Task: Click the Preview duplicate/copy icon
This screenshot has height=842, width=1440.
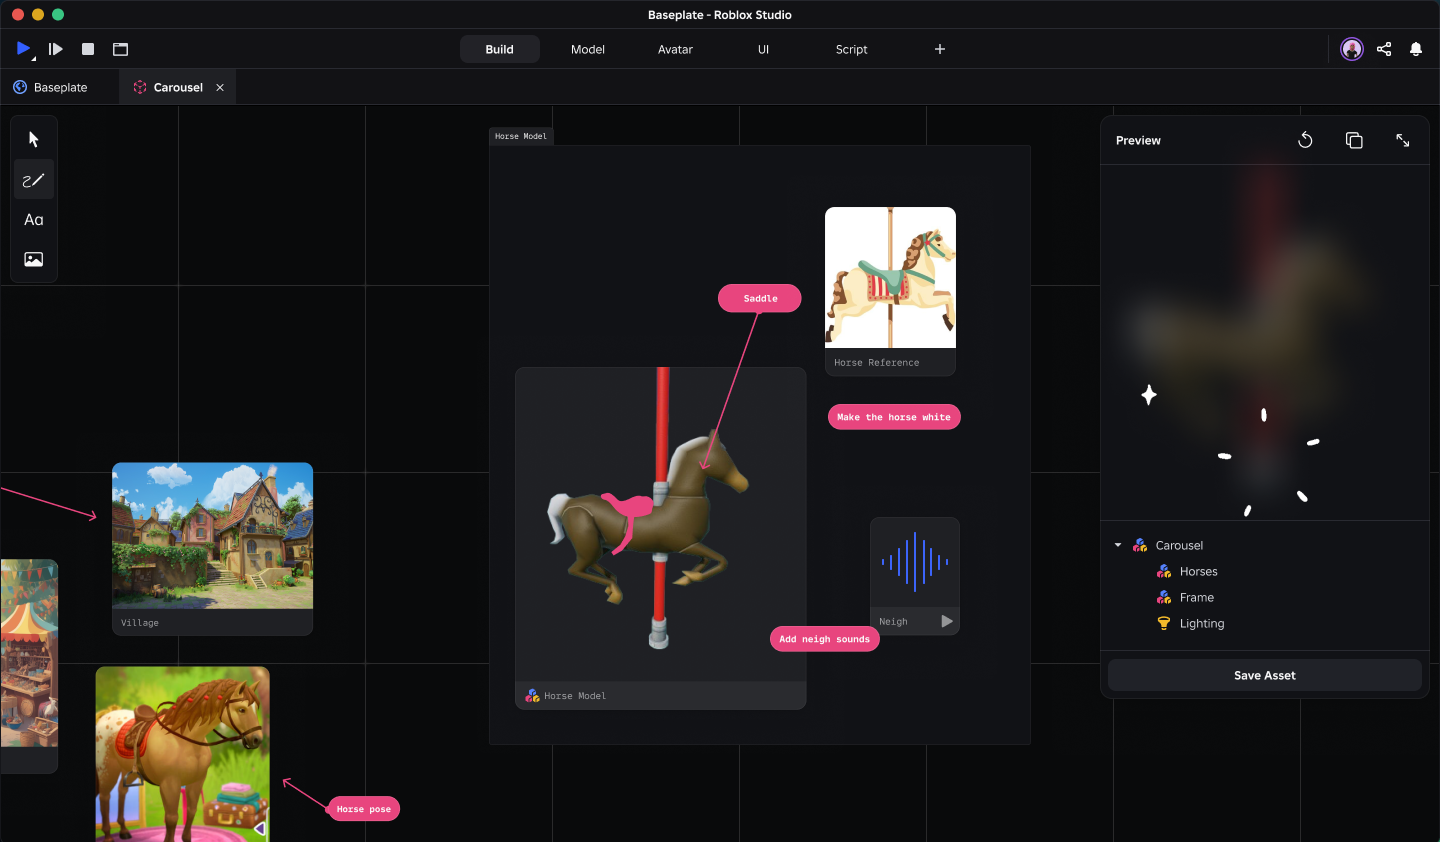Action: pyautogui.click(x=1354, y=140)
